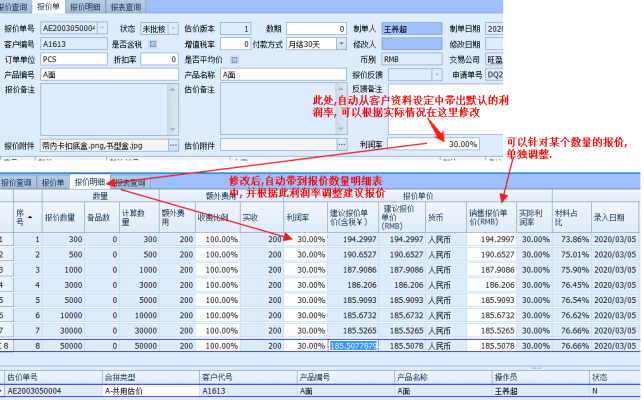Open upper 报表查询 tab

[126, 7]
